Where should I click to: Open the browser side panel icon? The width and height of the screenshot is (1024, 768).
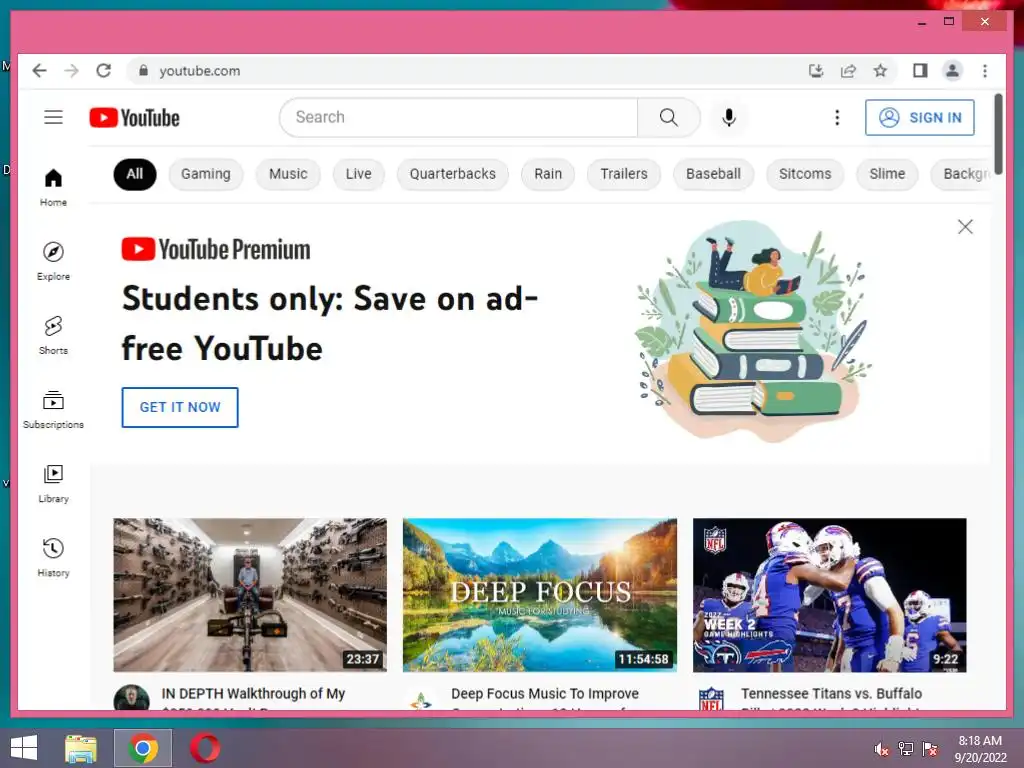tap(920, 71)
